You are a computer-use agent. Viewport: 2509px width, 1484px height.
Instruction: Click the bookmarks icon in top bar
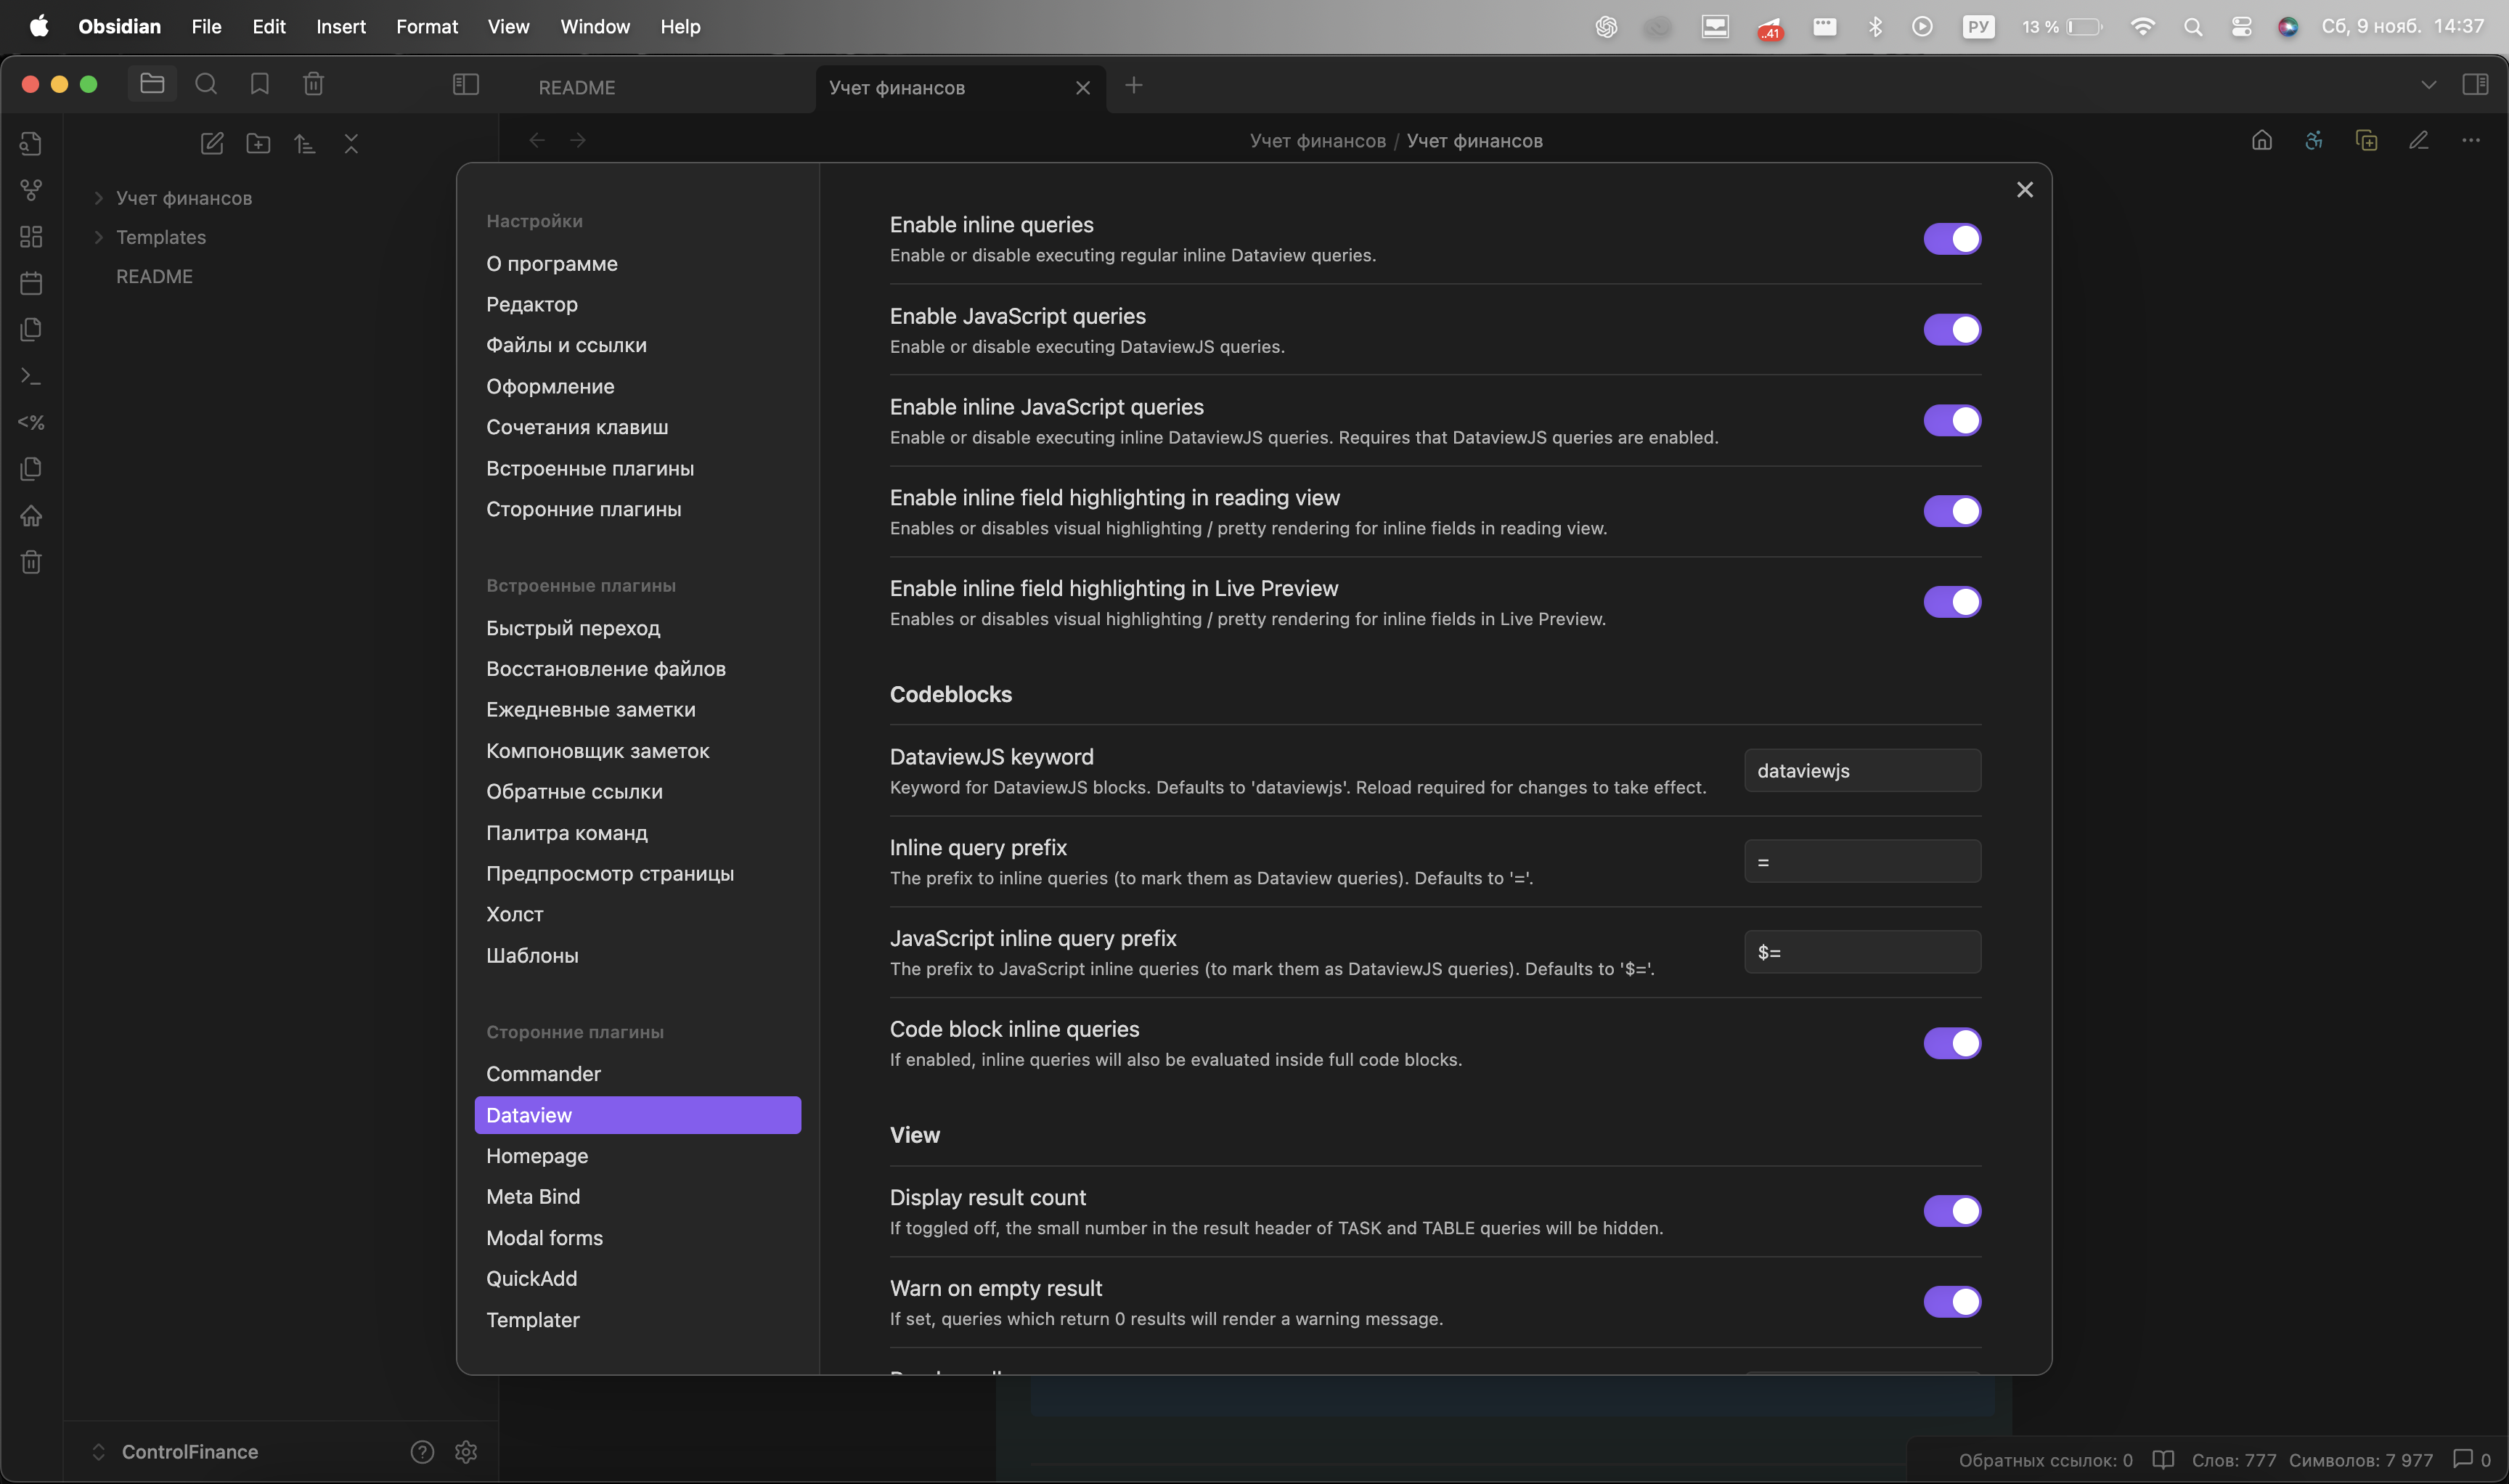(260, 84)
